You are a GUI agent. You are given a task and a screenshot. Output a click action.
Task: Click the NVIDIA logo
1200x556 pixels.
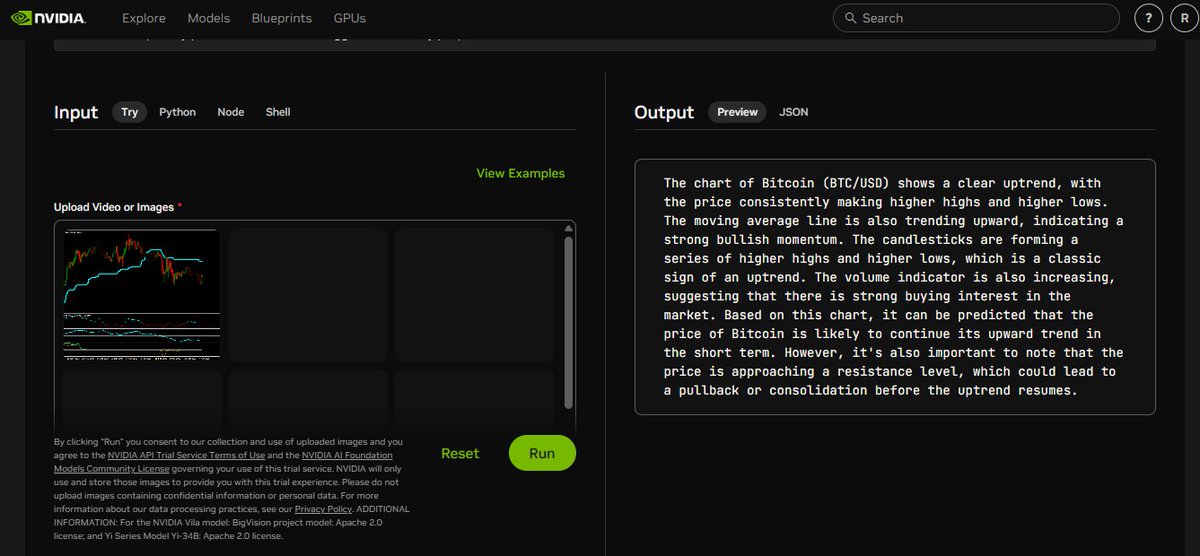[x=48, y=18]
